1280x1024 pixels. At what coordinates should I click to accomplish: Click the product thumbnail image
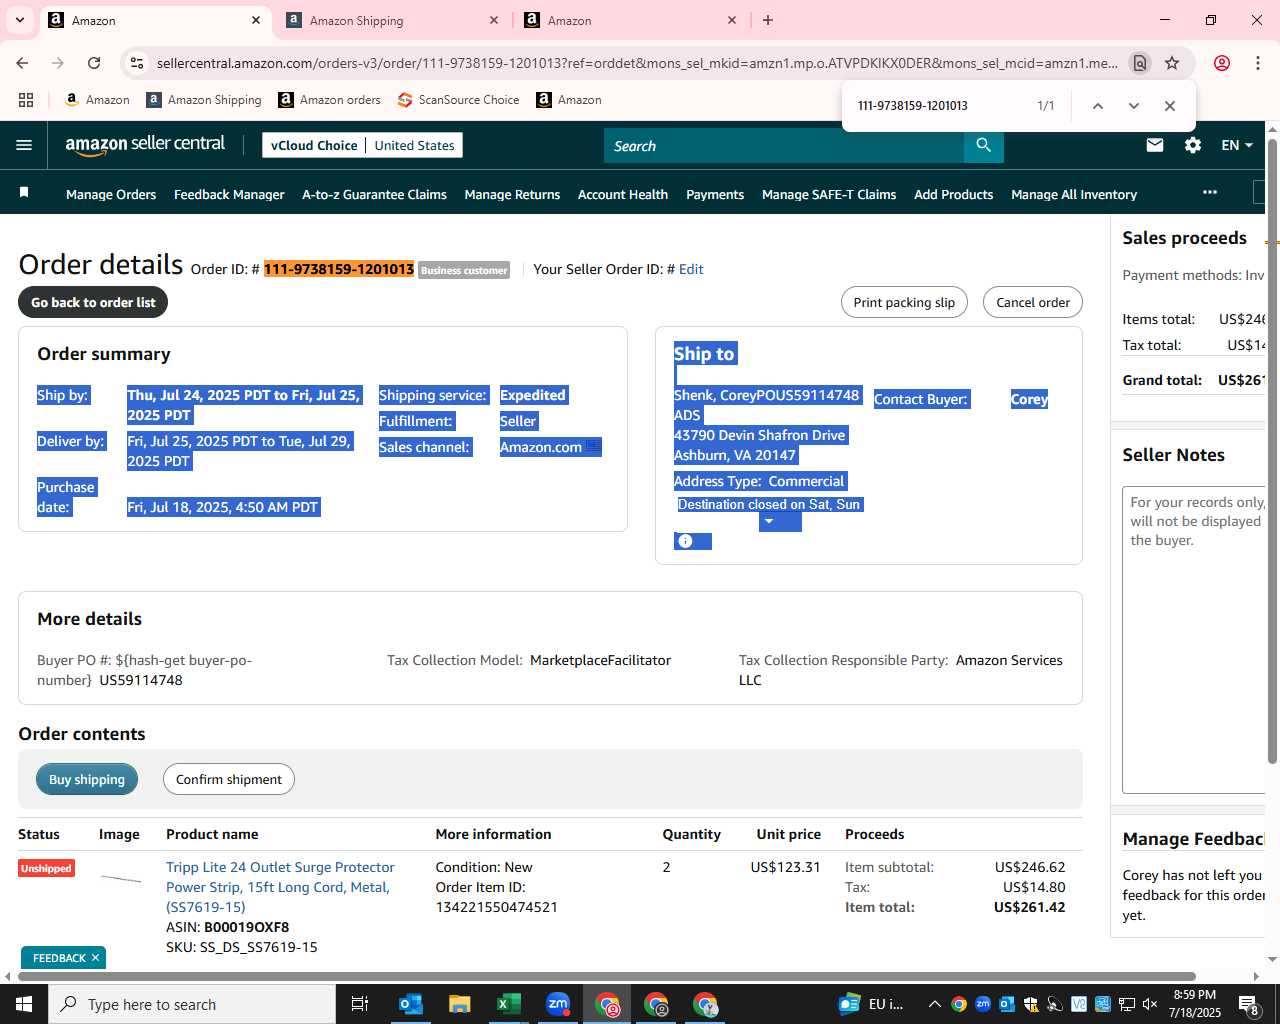pyautogui.click(x=121, y=879)
